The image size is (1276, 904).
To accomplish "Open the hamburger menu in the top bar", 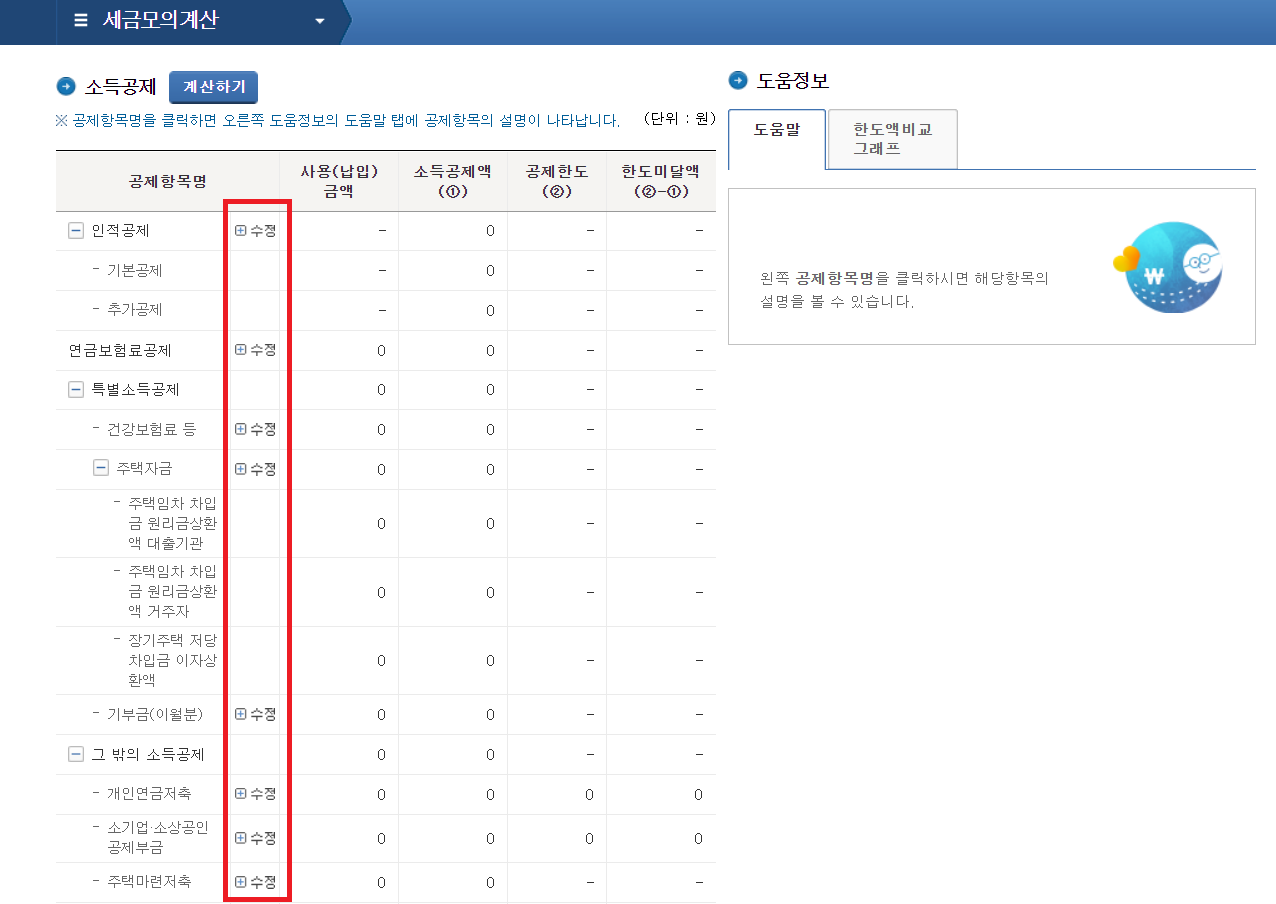I will click(x=80, y=22).
